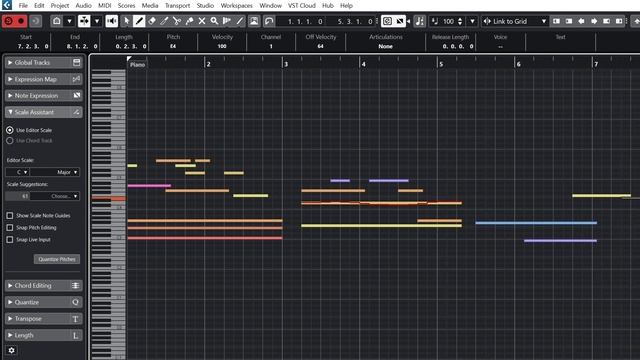640x360 pixels.
Task: Open inspector settings gear
Action: (11, 350)
